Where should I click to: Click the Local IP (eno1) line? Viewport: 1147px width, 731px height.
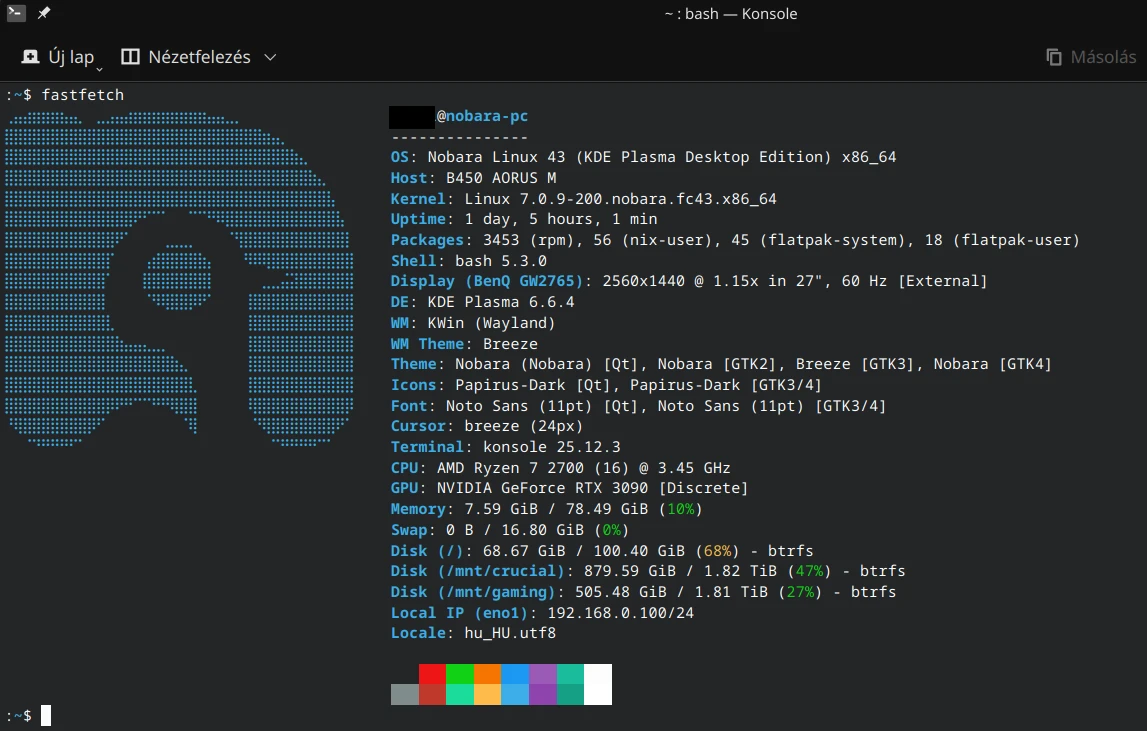[542, 612]
